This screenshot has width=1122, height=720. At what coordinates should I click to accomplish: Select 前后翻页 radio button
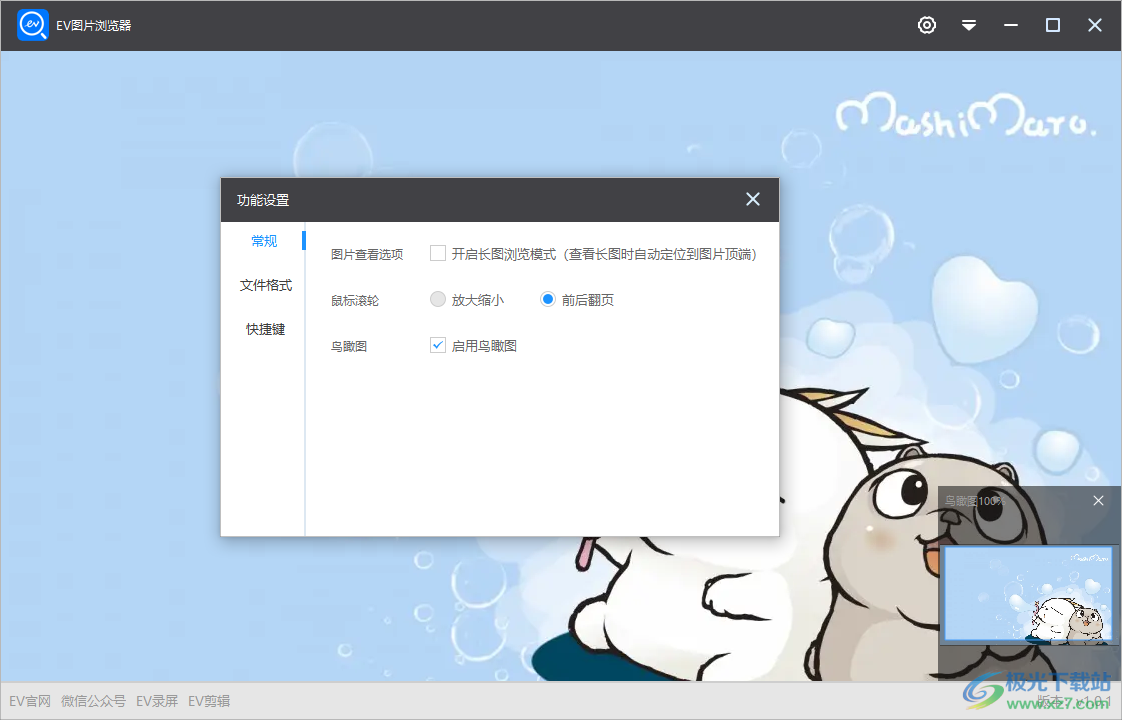tap(547, 299)
